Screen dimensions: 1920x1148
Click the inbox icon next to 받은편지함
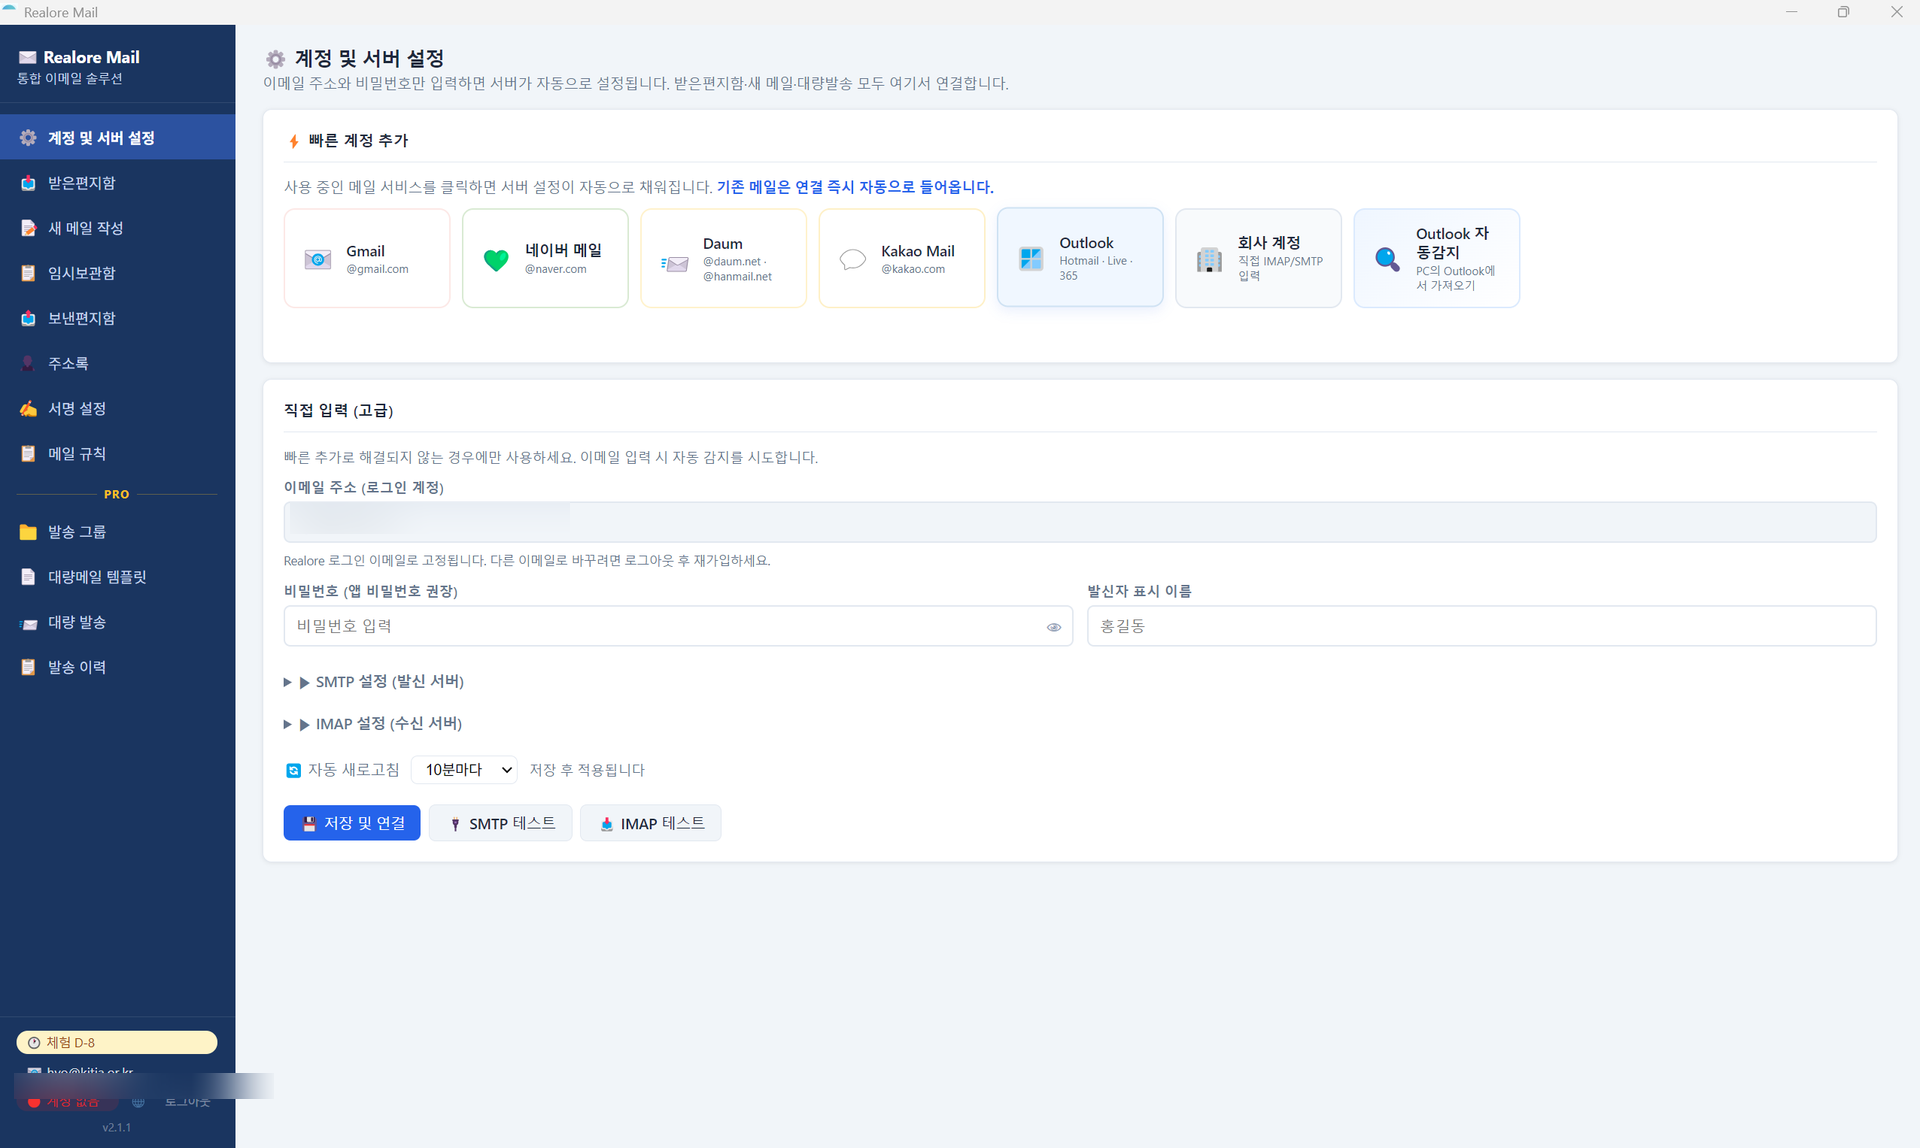pyautogui.click(x=28, y=183)
